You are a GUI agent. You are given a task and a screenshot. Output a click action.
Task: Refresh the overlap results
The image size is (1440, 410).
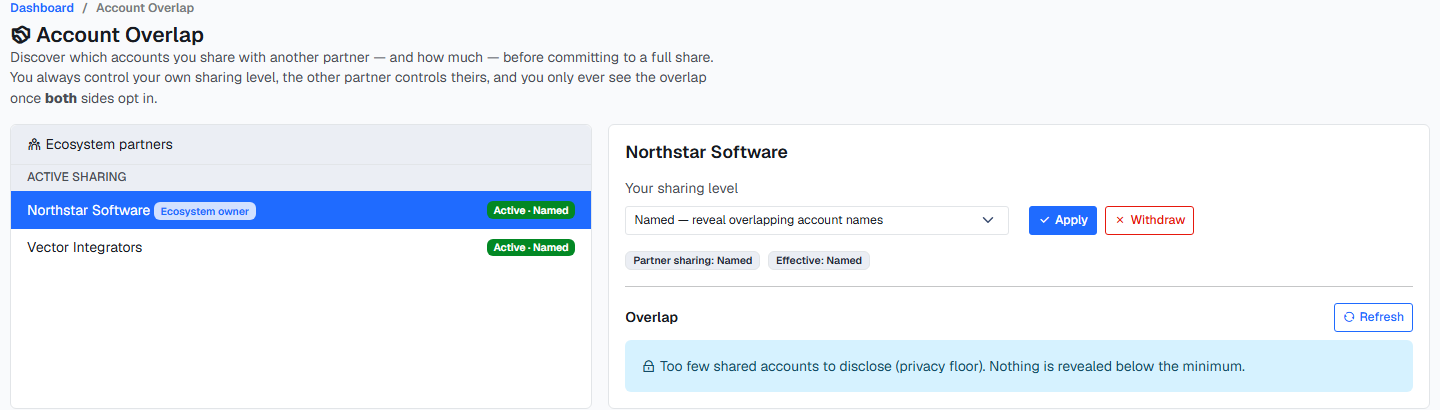point(1373,317)
